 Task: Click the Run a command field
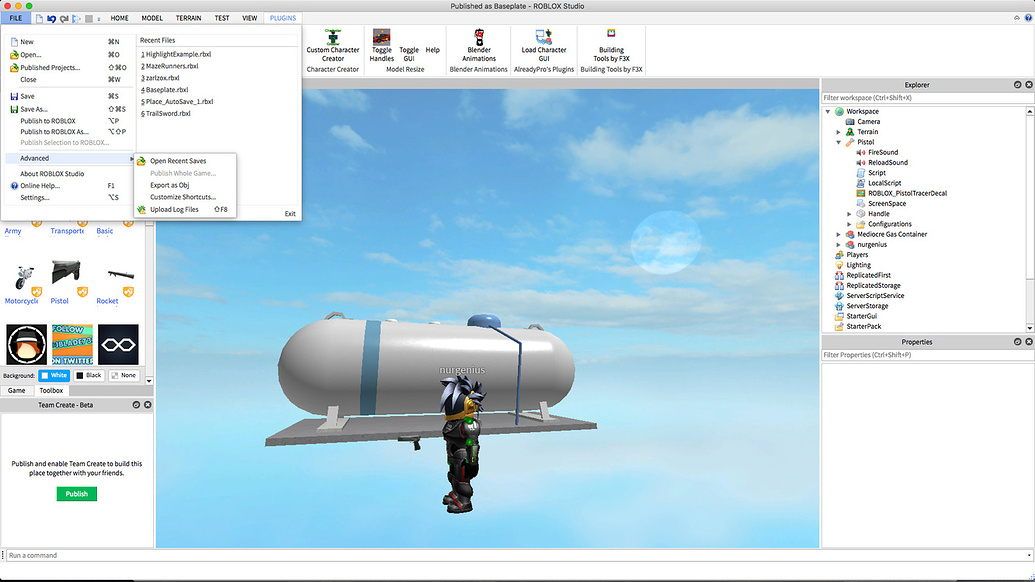coord(100,555)
